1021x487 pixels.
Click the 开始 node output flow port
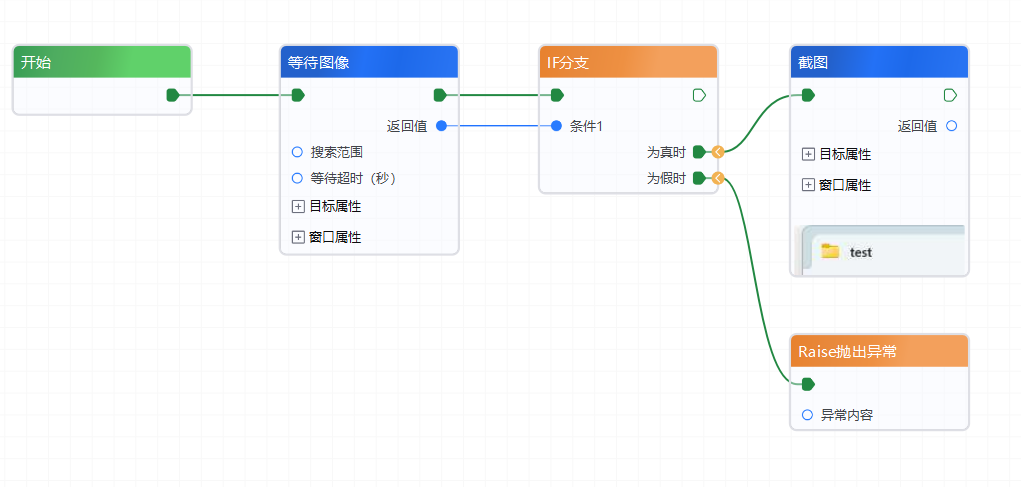point(172,95)
